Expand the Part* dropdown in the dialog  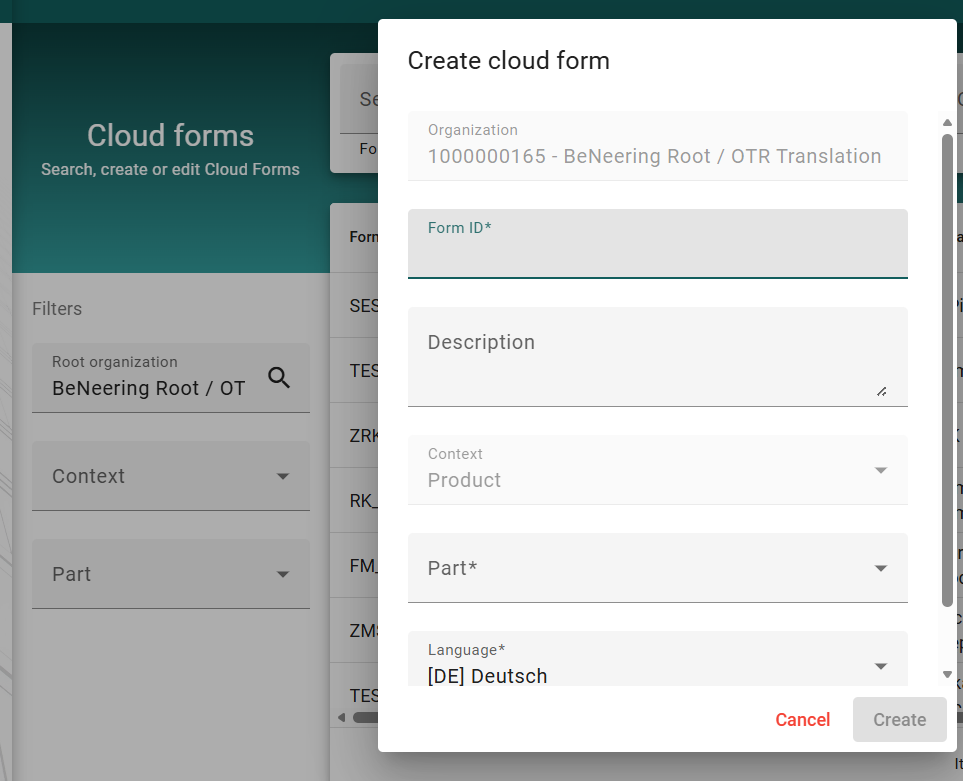[x=880, y=568]
